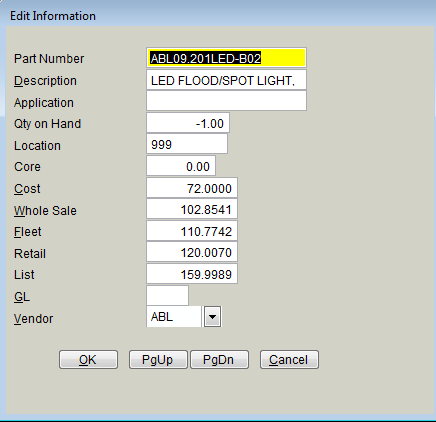Edit the Retail price 120.0070
The image size is (436, 422).
pyautogui.click(x=192, y=252)
